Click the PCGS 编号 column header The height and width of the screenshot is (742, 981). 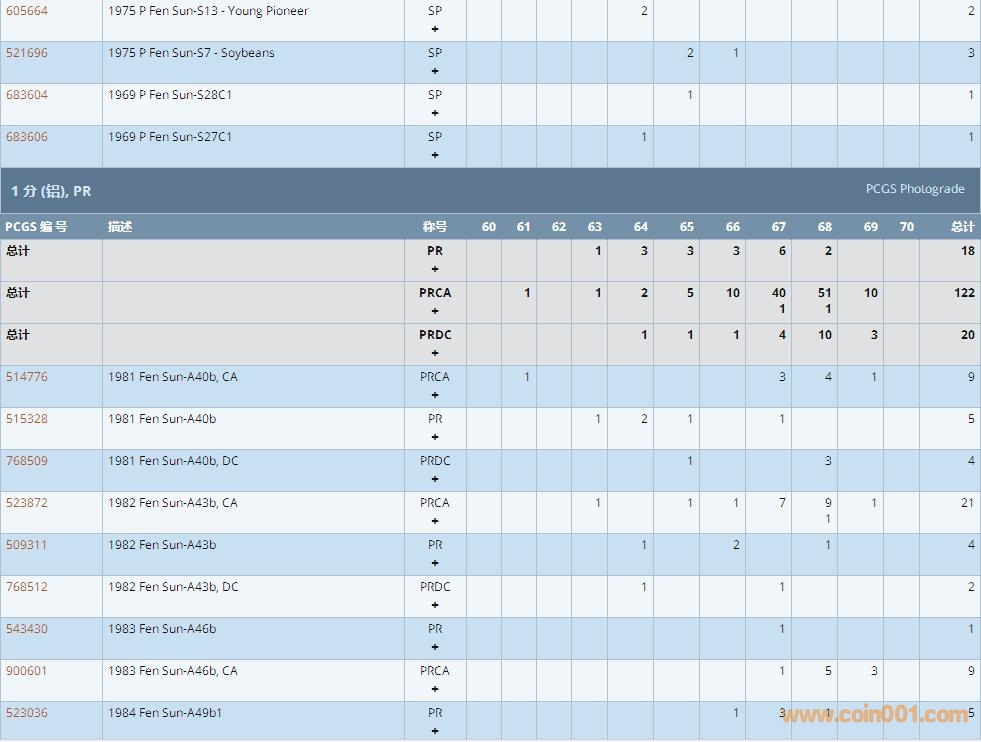36,227
